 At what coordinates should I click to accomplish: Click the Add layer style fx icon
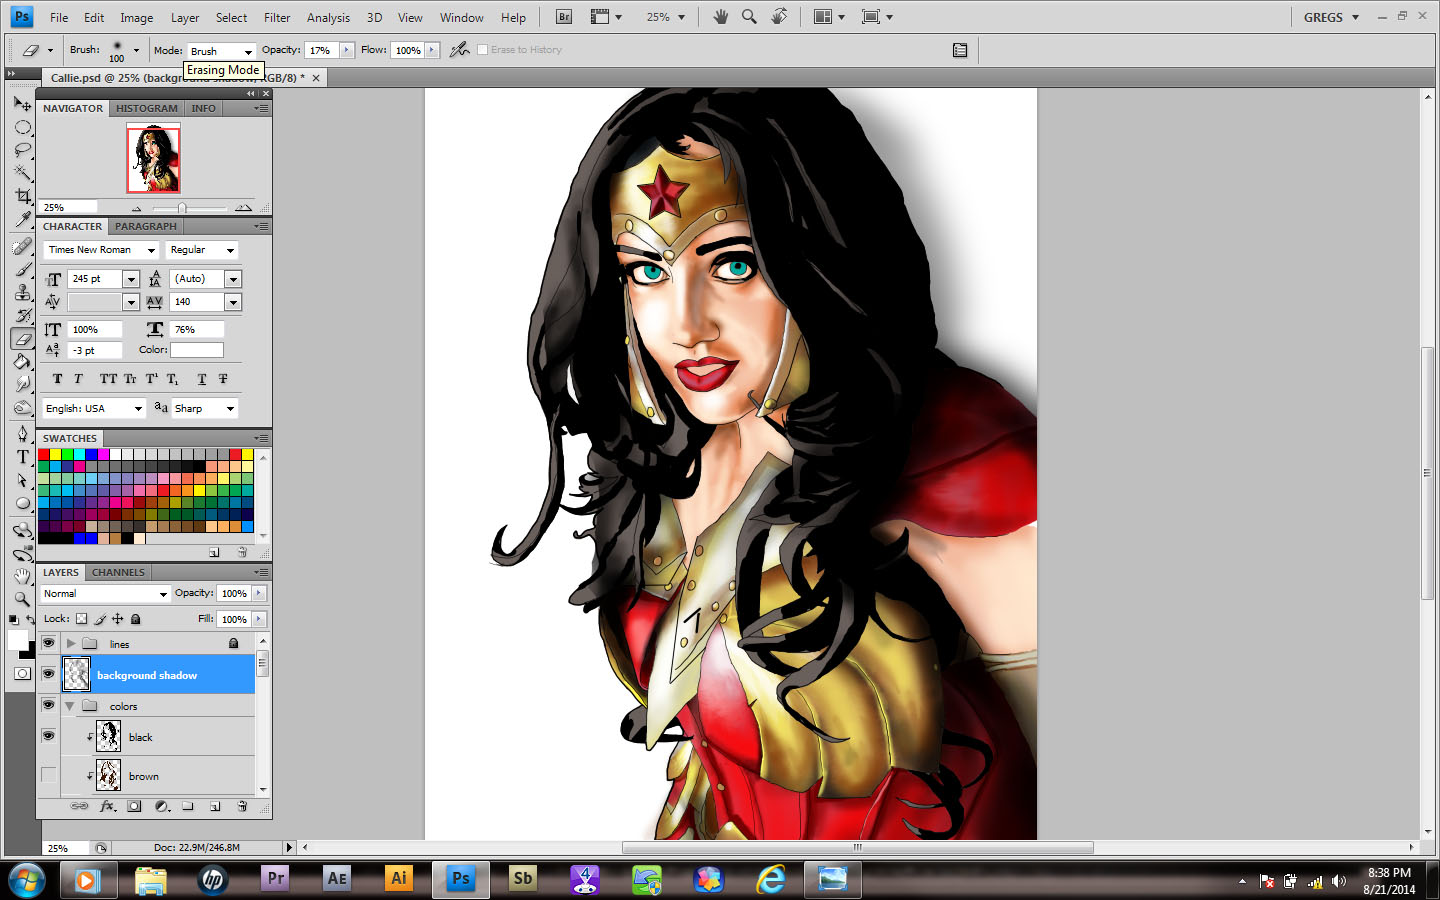(x=107, y=806)
